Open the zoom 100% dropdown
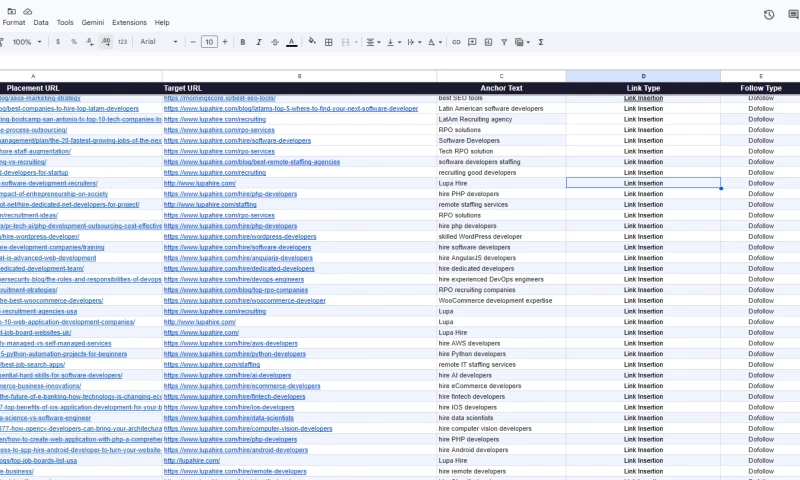800x480 pixels. pyautogui.click(x=27, y=42)
